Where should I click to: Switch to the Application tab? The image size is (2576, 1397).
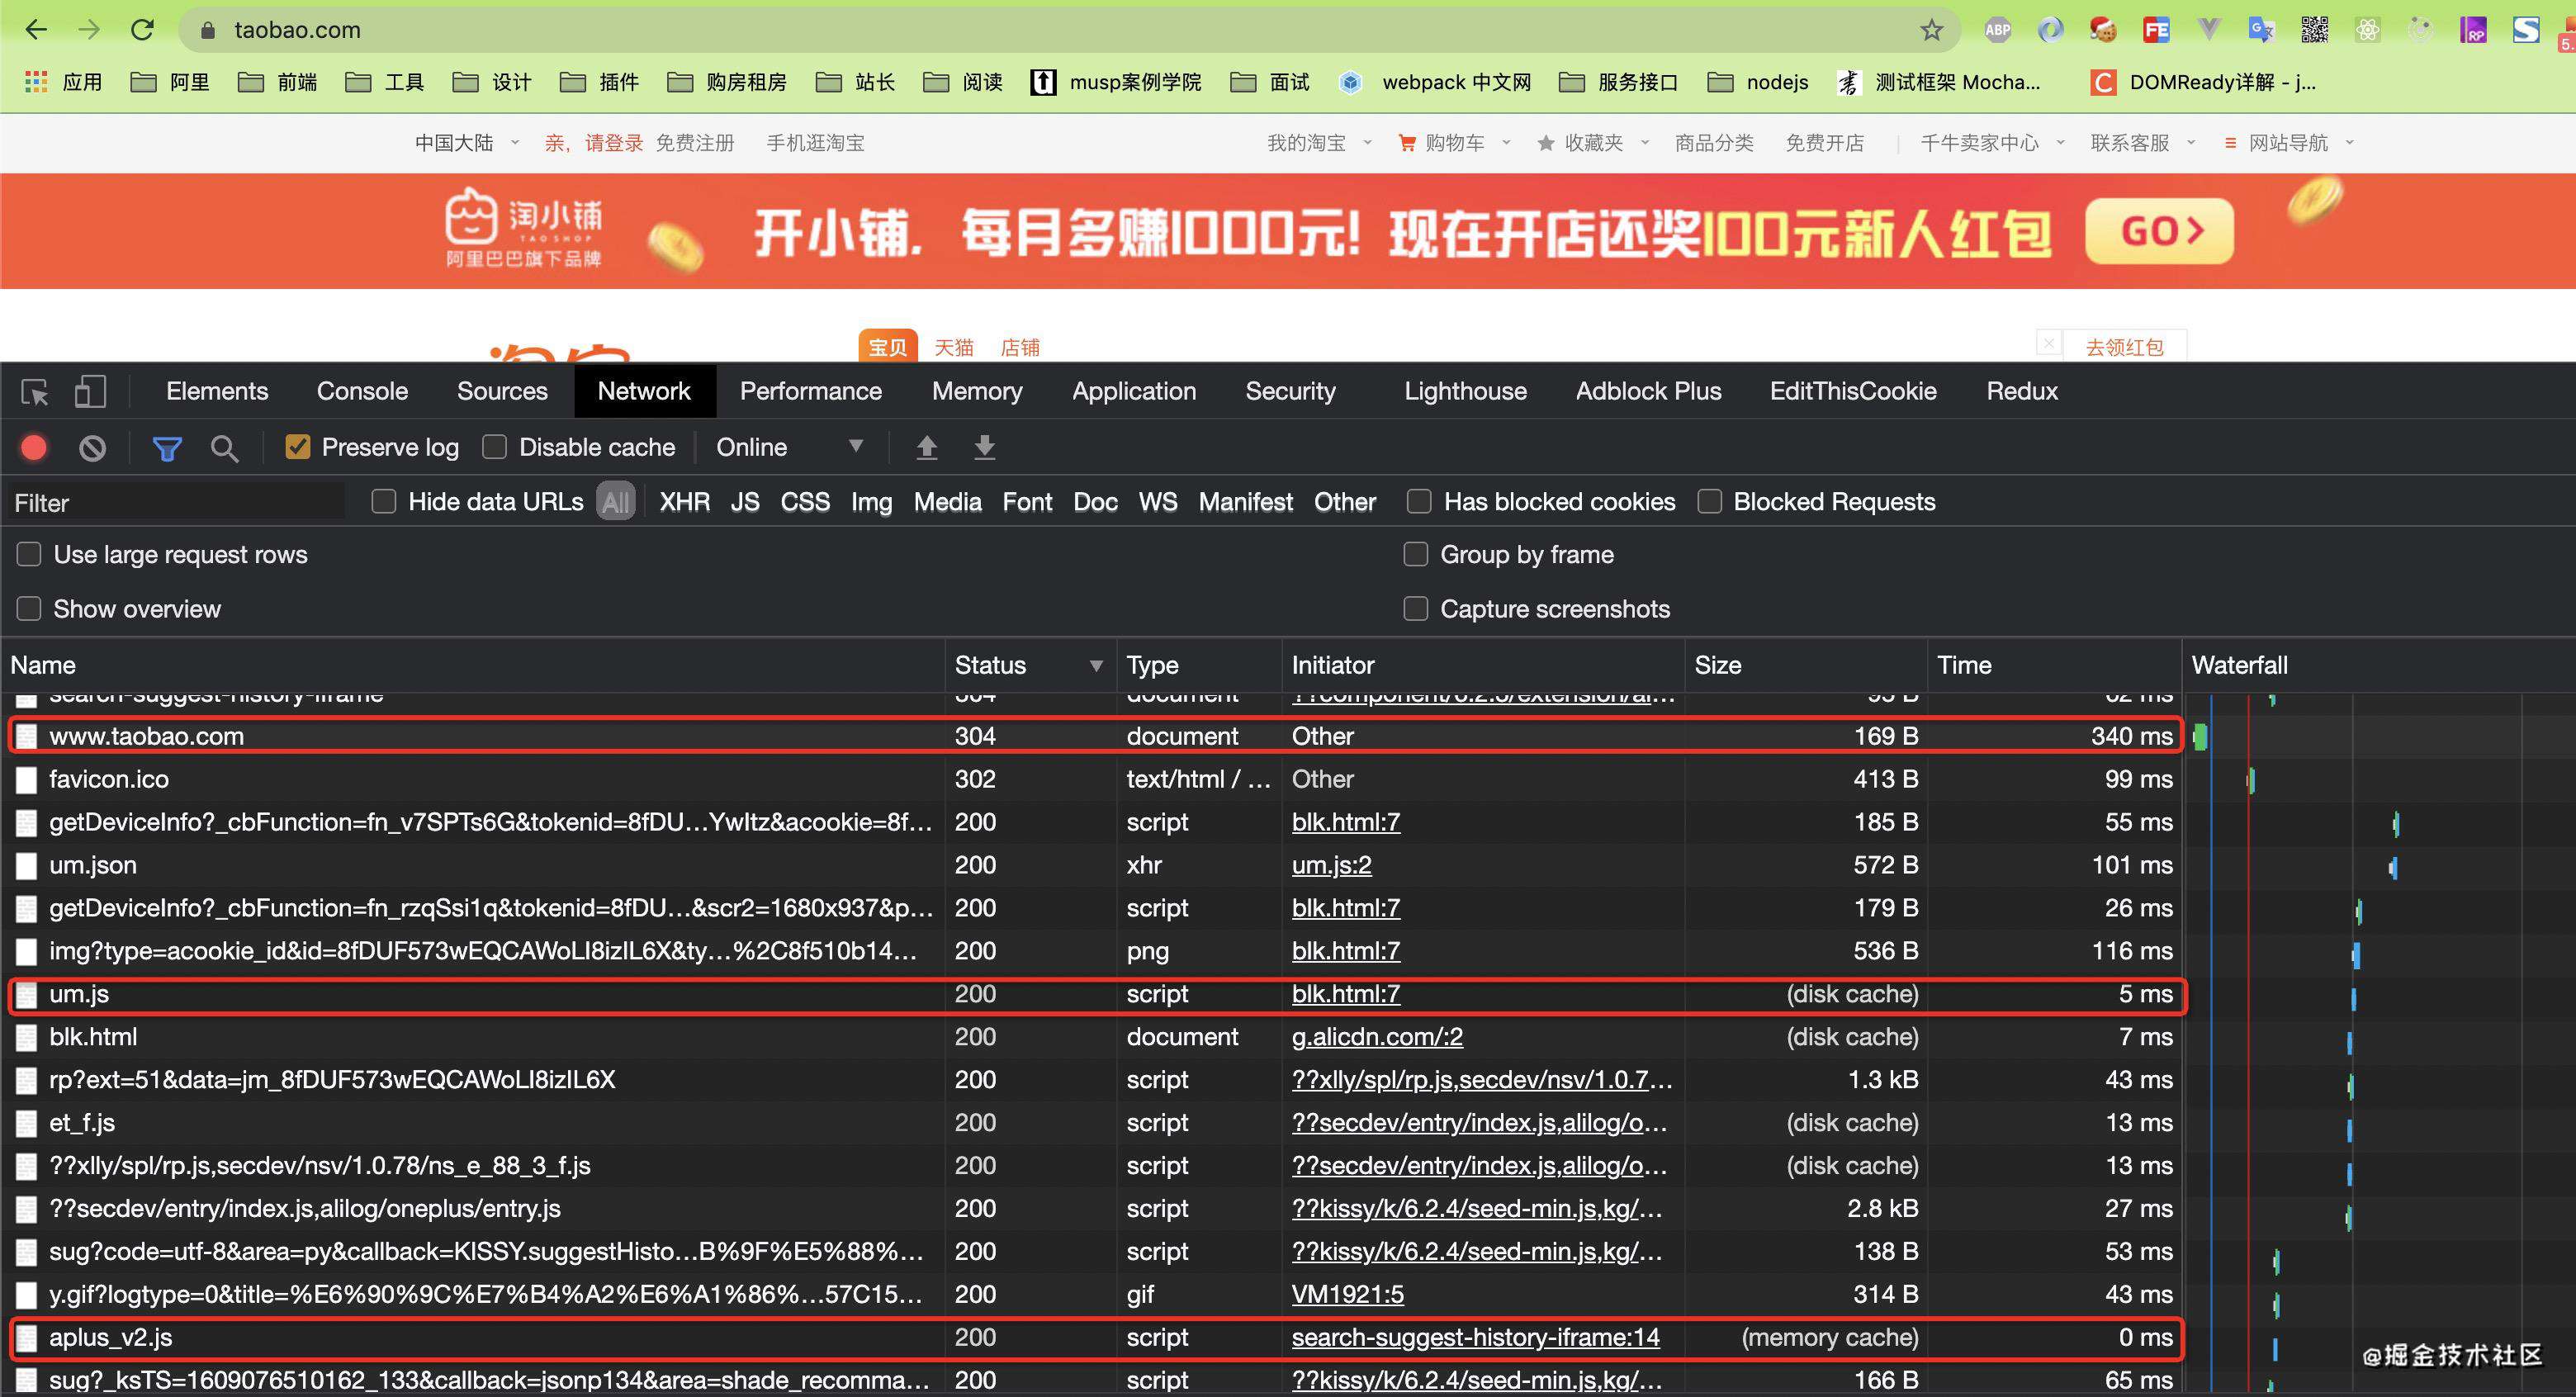coord(1134,391)
